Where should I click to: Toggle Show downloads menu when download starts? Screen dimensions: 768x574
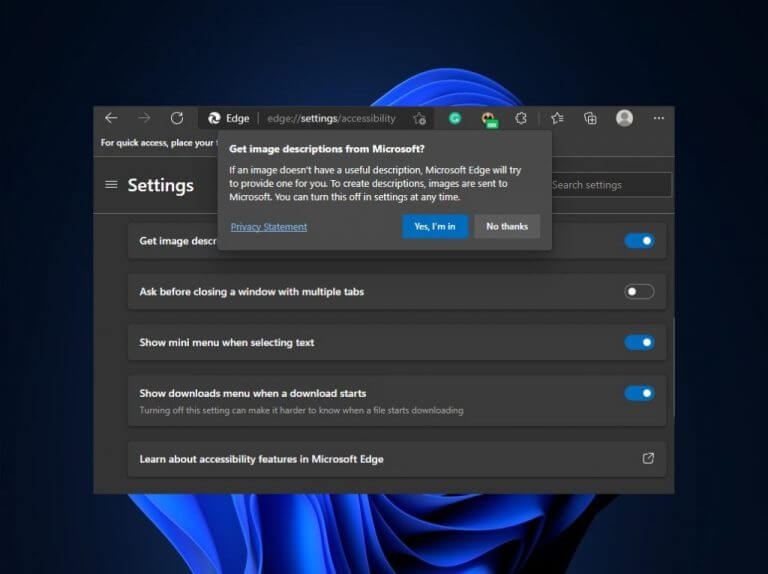639,393
